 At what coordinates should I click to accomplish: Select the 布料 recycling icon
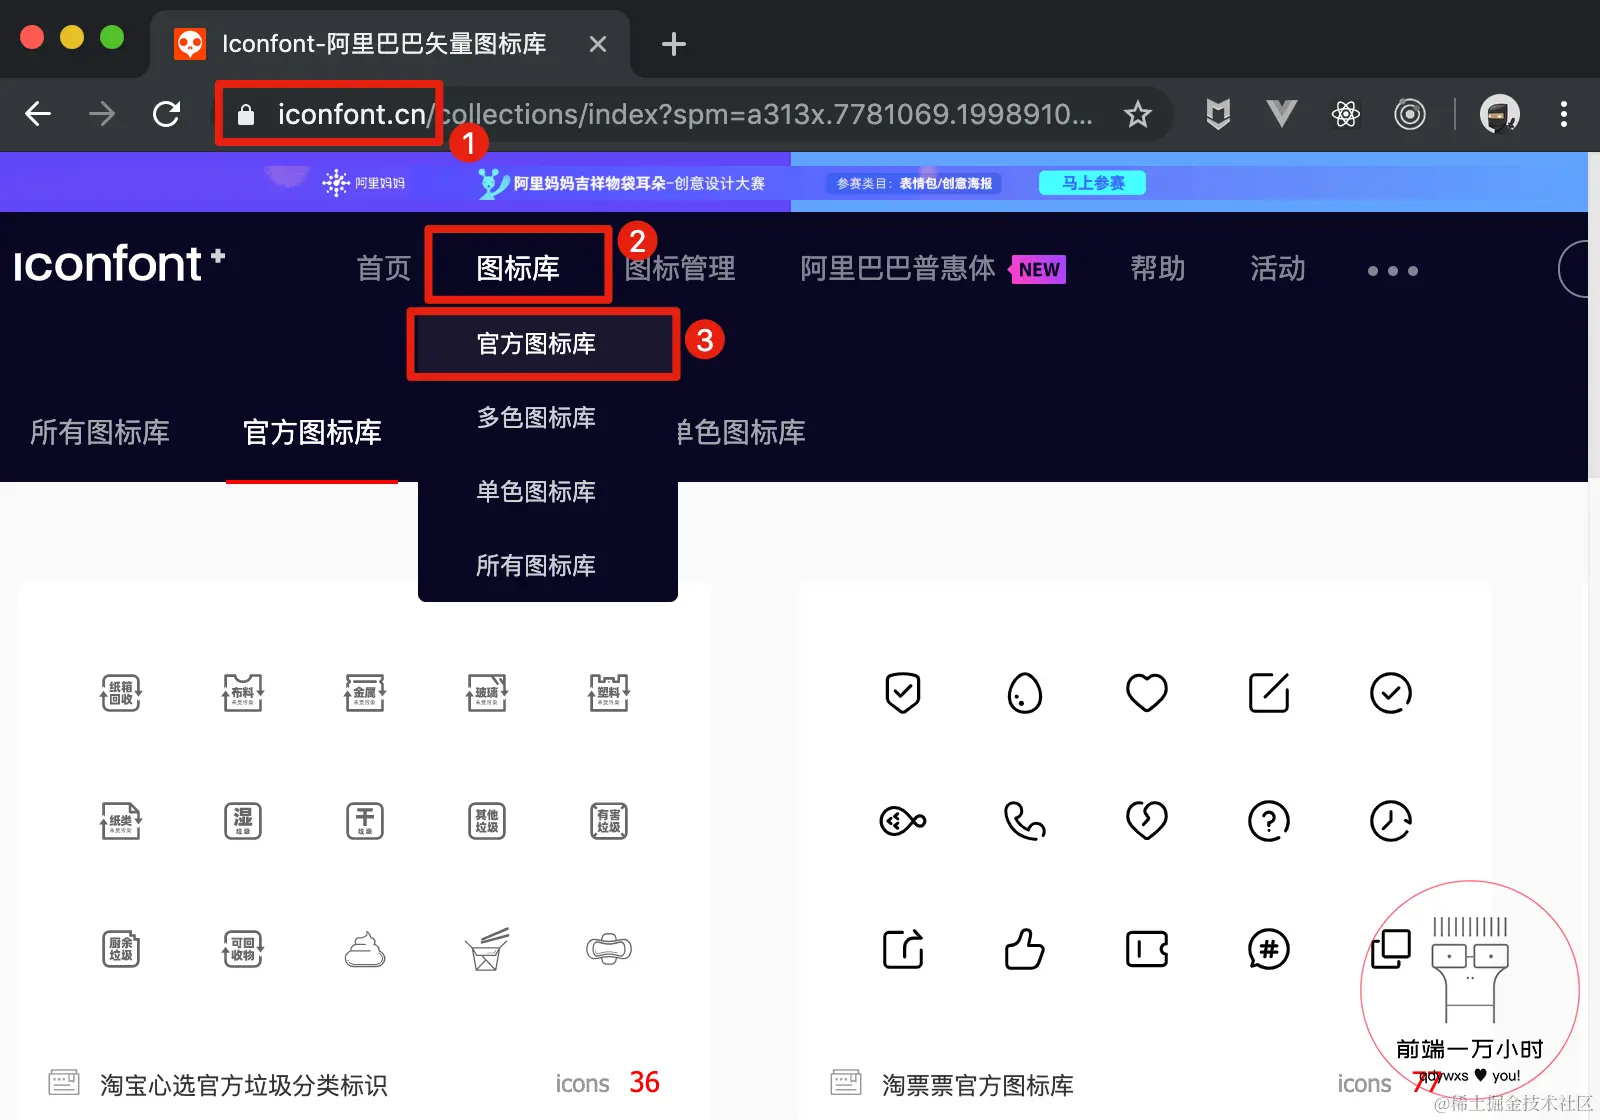point(243,693)
